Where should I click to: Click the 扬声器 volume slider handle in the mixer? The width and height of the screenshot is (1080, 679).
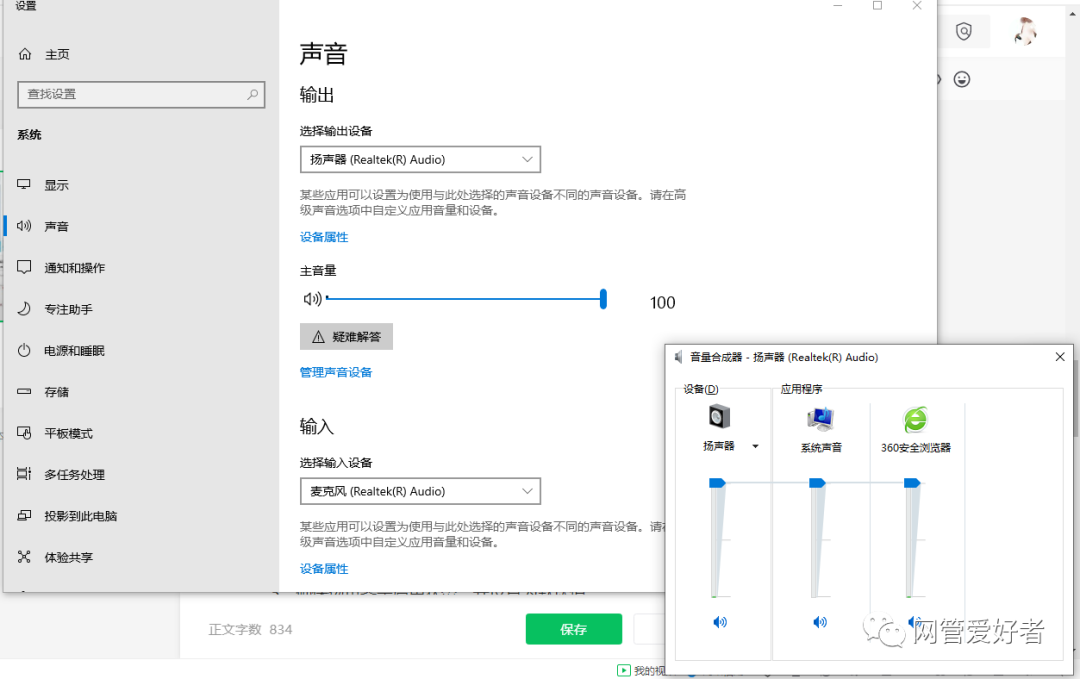717,483
